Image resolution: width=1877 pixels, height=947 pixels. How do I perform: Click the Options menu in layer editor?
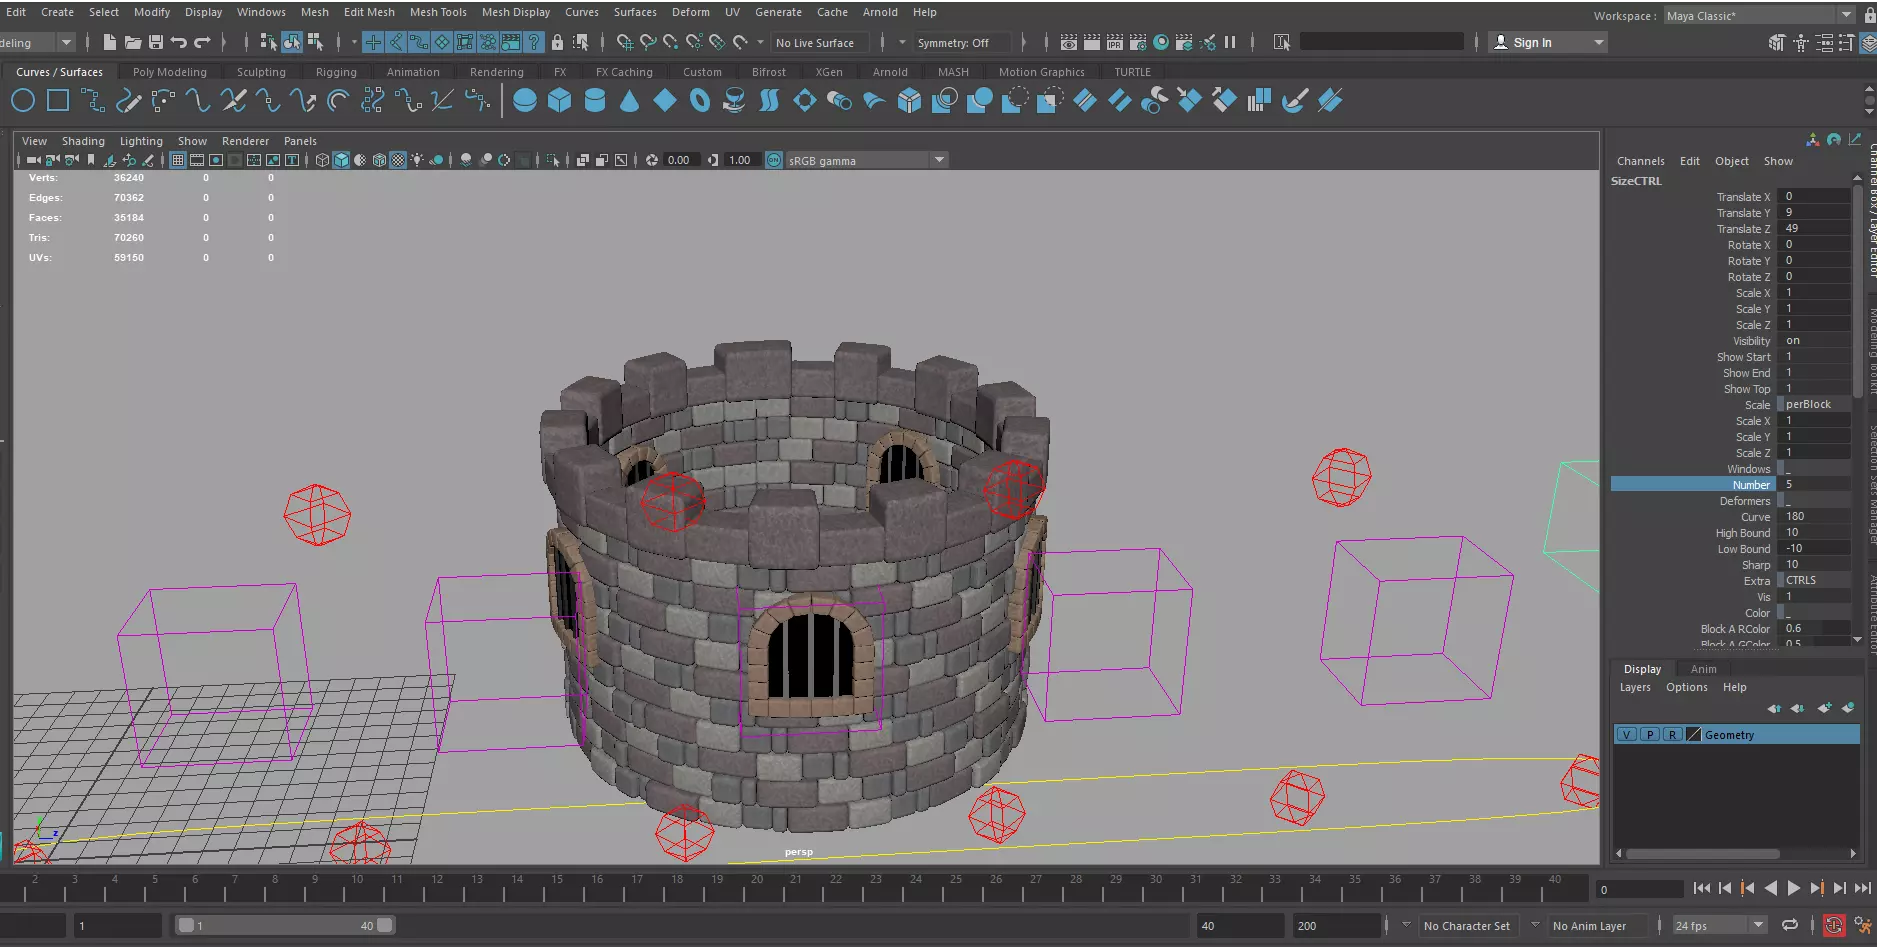tap(1686, 687)
